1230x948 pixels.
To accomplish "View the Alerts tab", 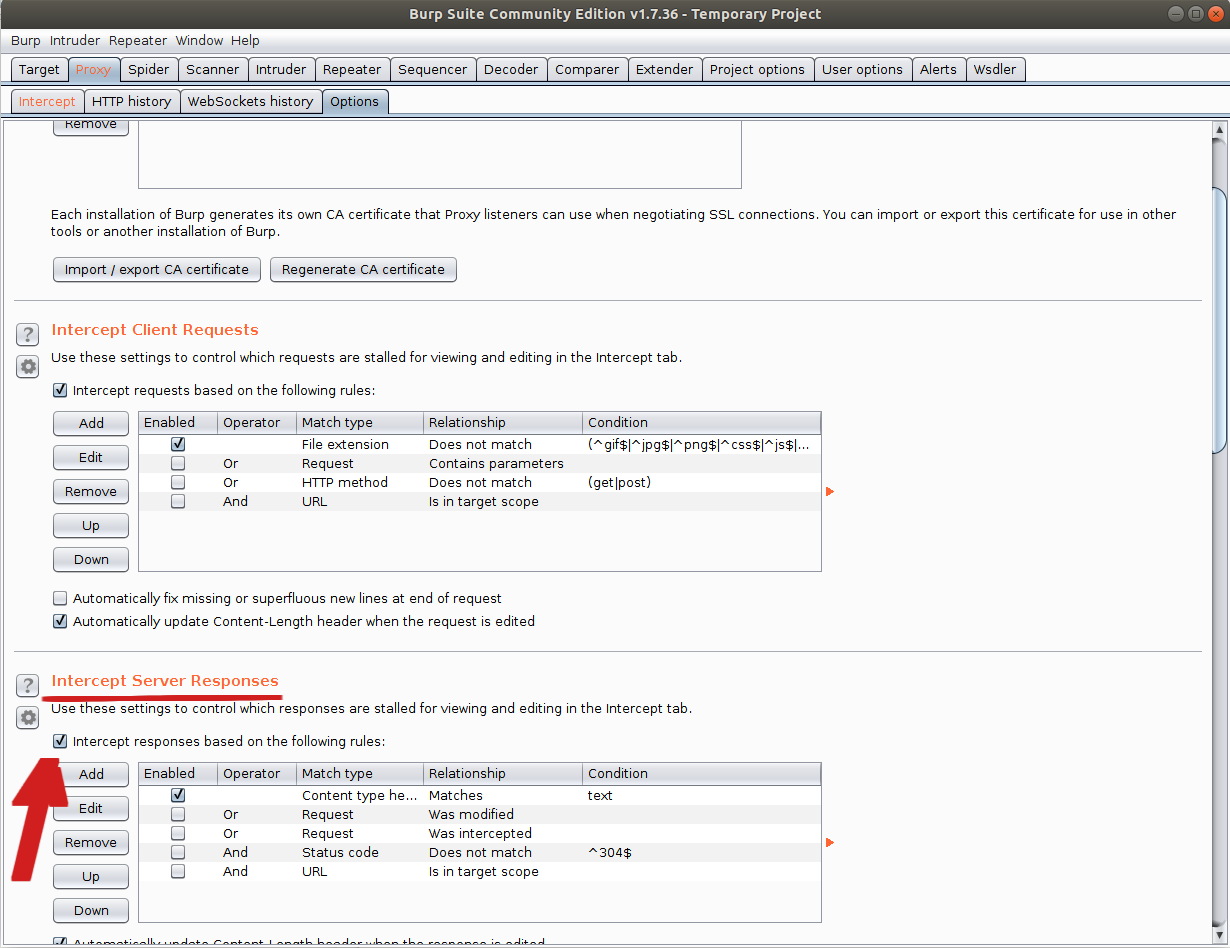I will pyautogui.click(x=938, y=70).
